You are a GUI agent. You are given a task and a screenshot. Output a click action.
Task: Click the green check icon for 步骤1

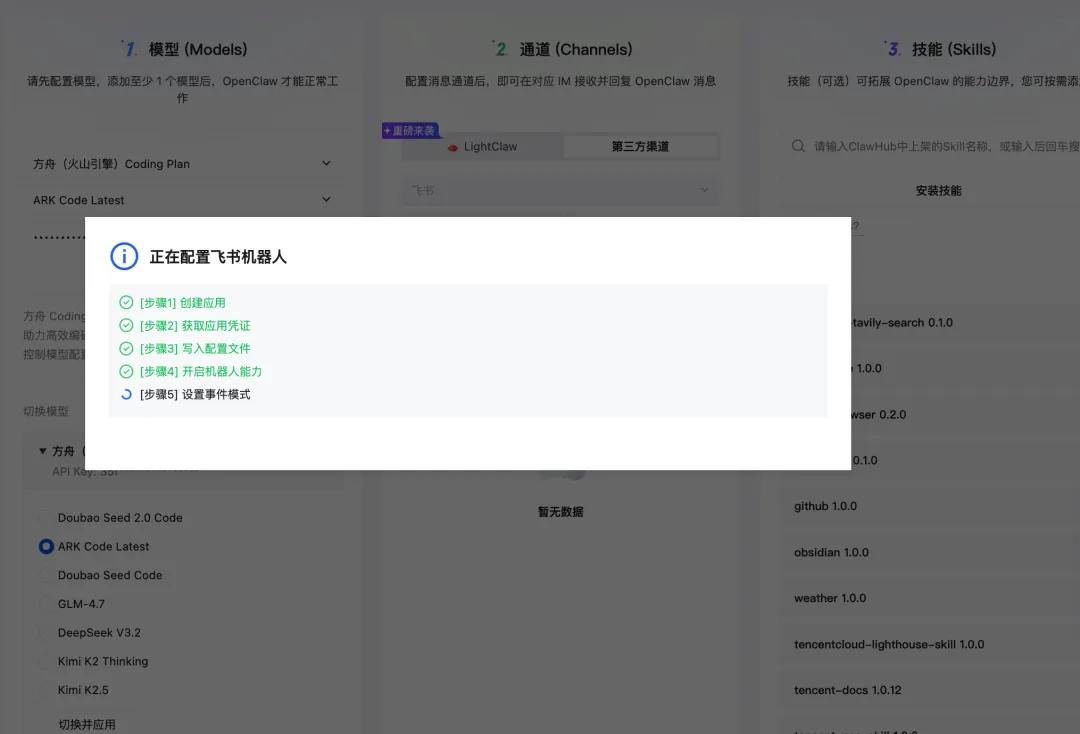coord(126,302)
